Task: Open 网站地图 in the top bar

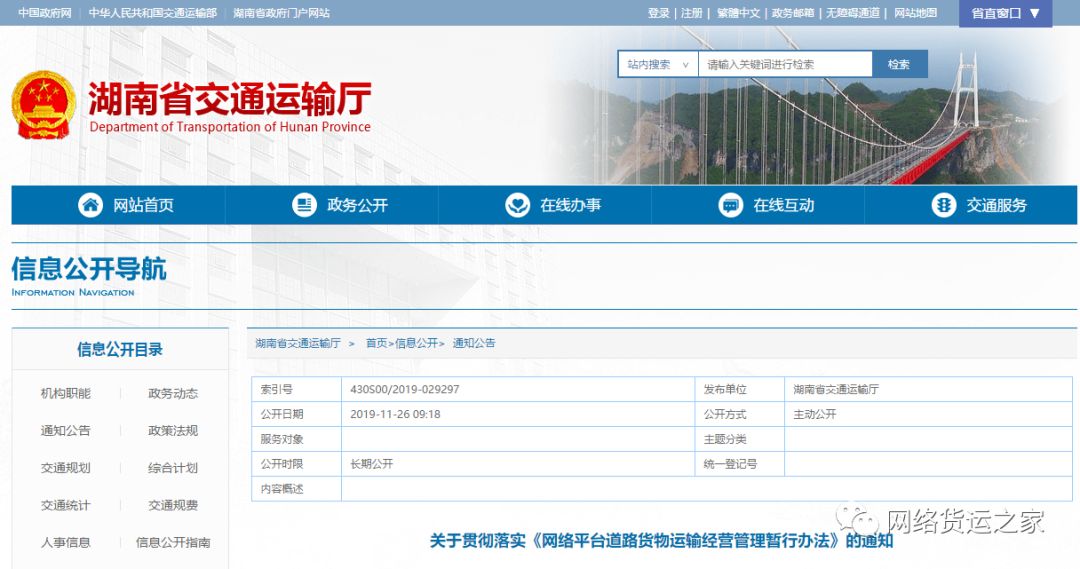Action: tap(915, 13)
